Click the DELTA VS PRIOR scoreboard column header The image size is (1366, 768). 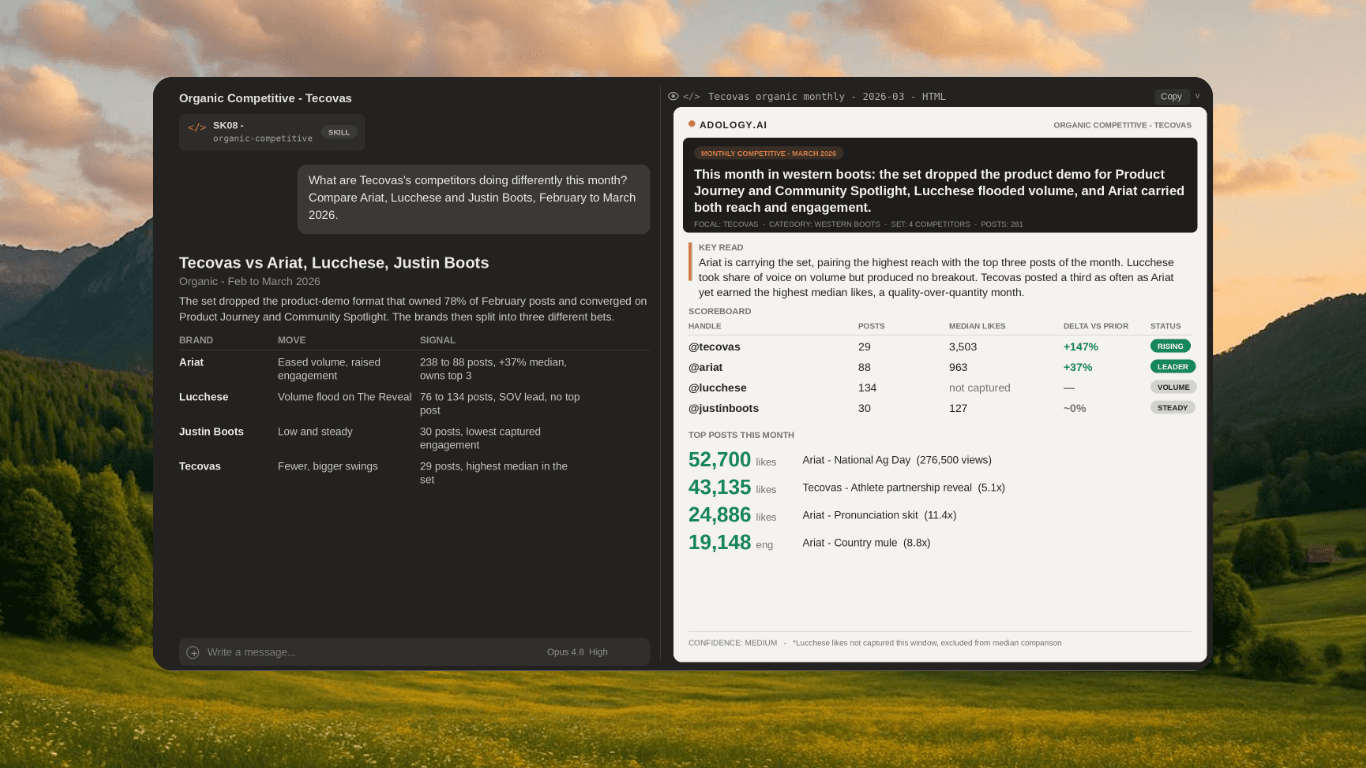[1096, 326]
